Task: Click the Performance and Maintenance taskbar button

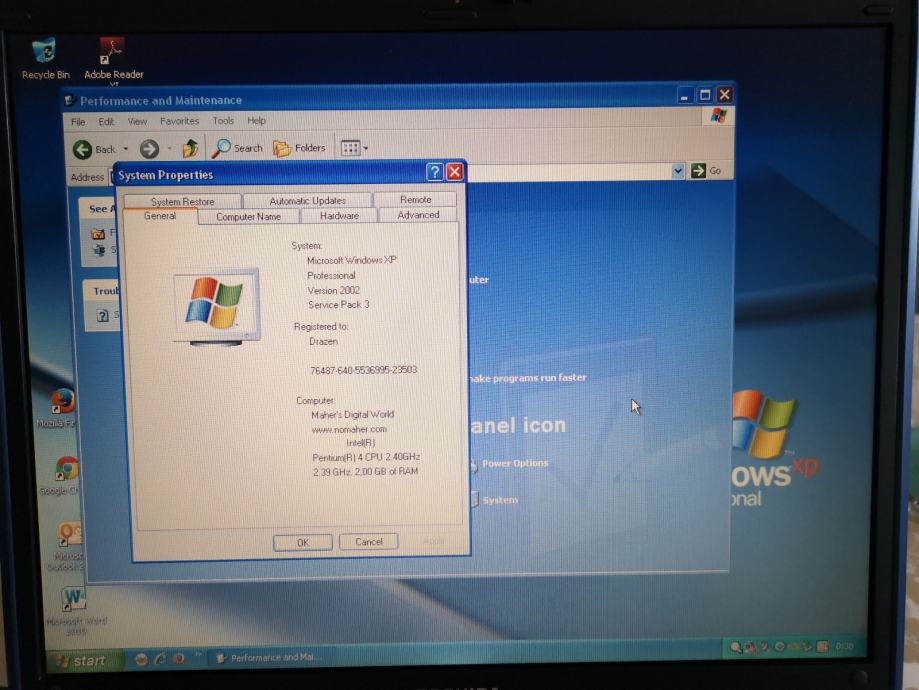Action: tap(270, 658)
